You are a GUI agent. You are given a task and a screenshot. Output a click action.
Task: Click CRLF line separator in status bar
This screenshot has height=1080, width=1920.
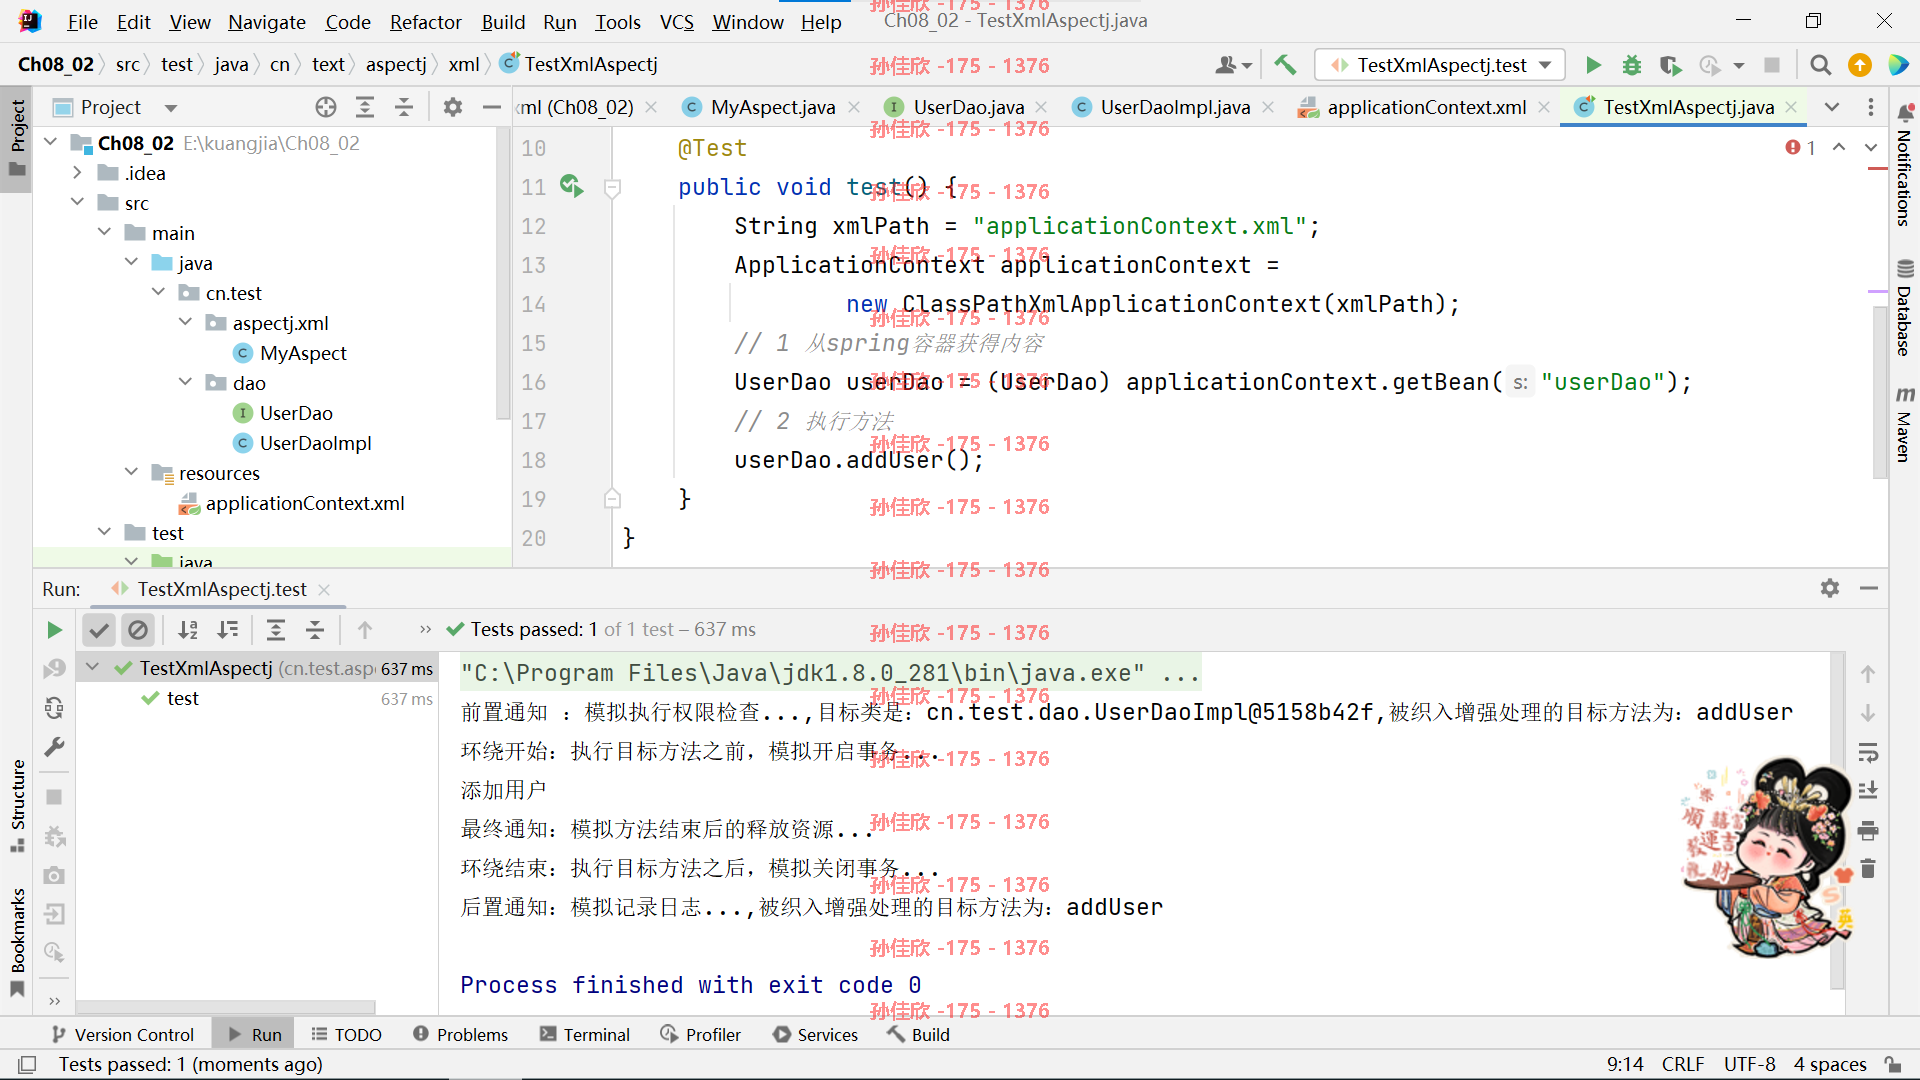tap(1683, 1064)
